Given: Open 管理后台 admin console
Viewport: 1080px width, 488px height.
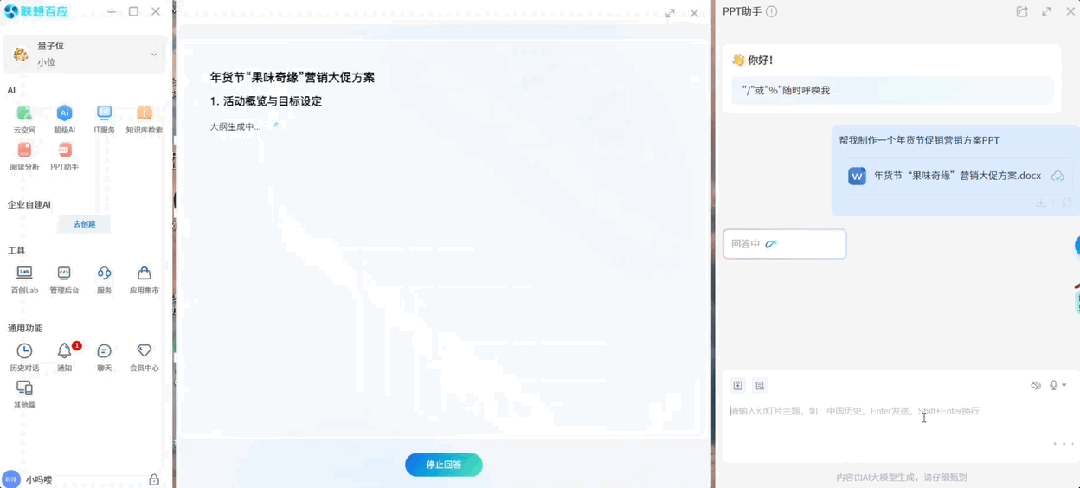Looking at the screenshot, I should pos(64,278).
